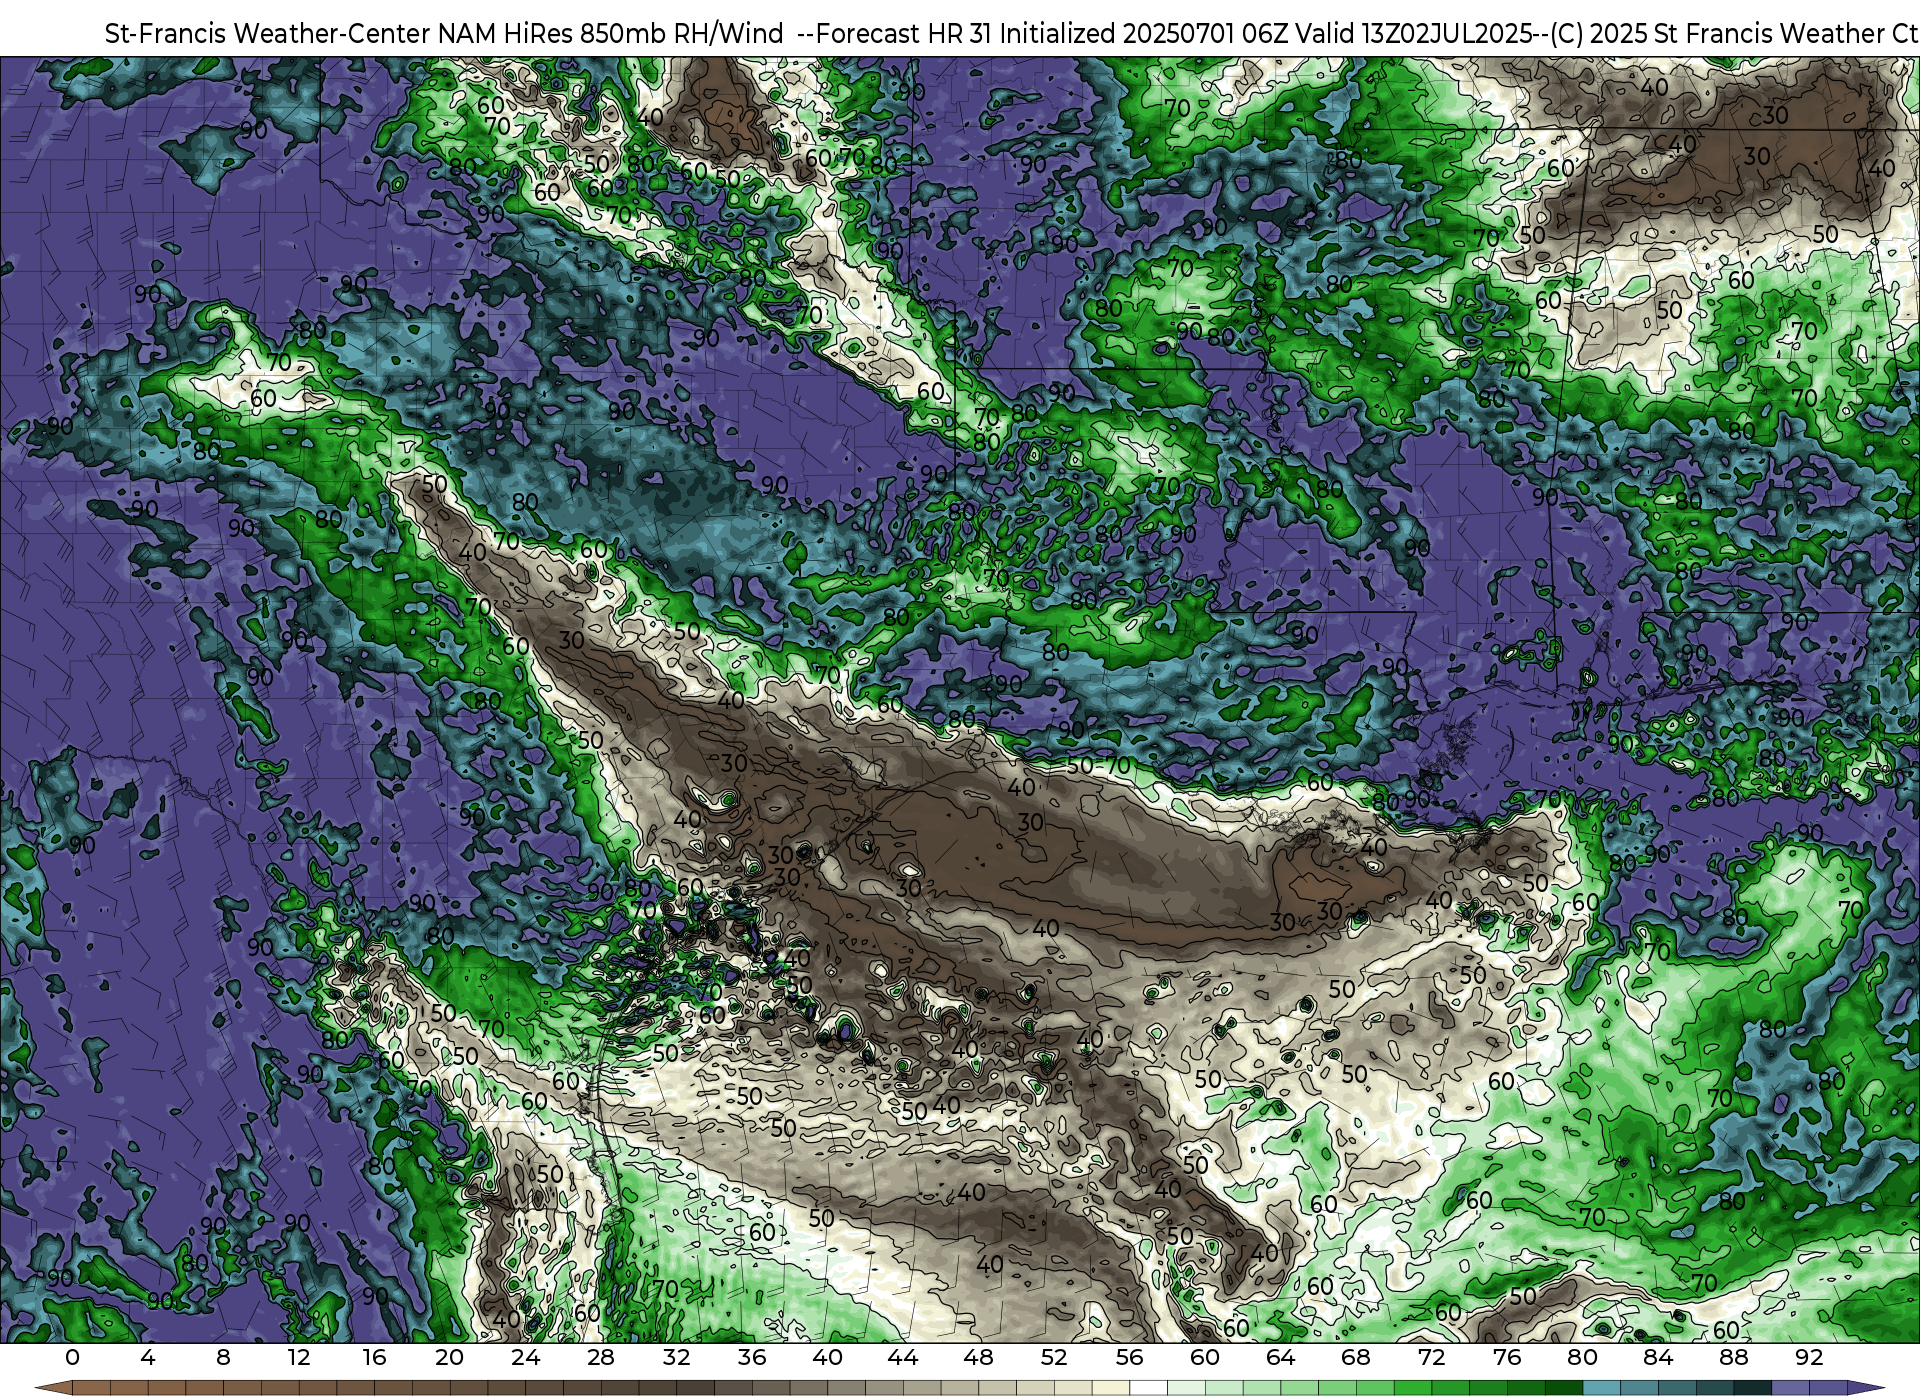Click the colorbar tick label 0
This screenshot has width=1920, height=1400.
tap(72, 1358)
